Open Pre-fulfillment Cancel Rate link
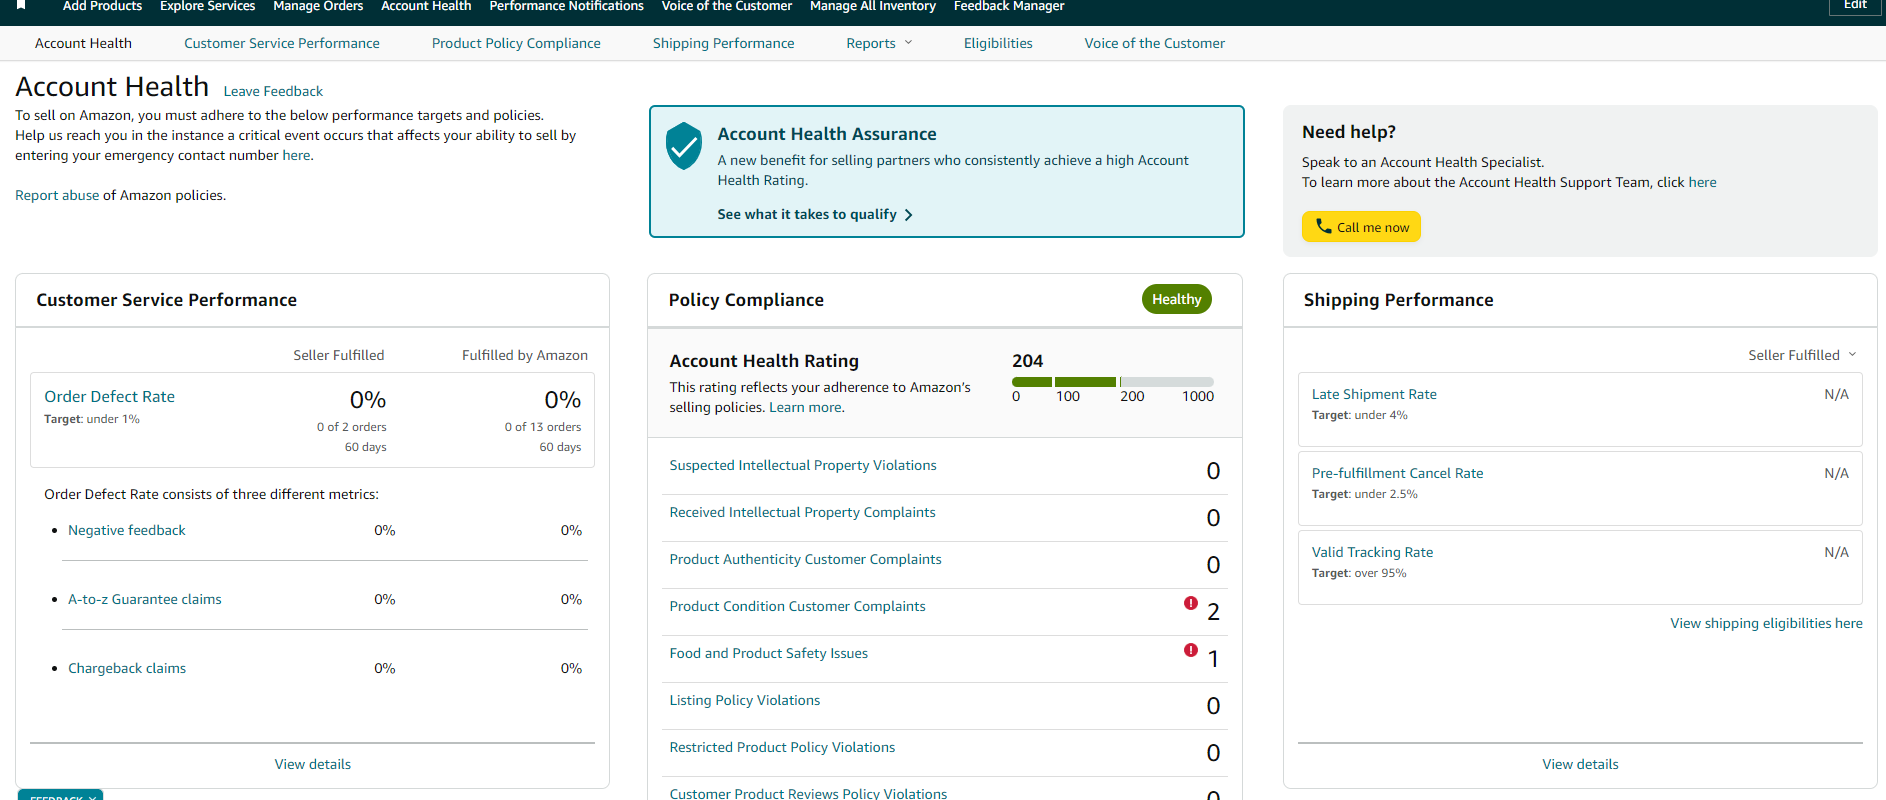Screen dimensions: 1886x800 [x=1397, y=473]
